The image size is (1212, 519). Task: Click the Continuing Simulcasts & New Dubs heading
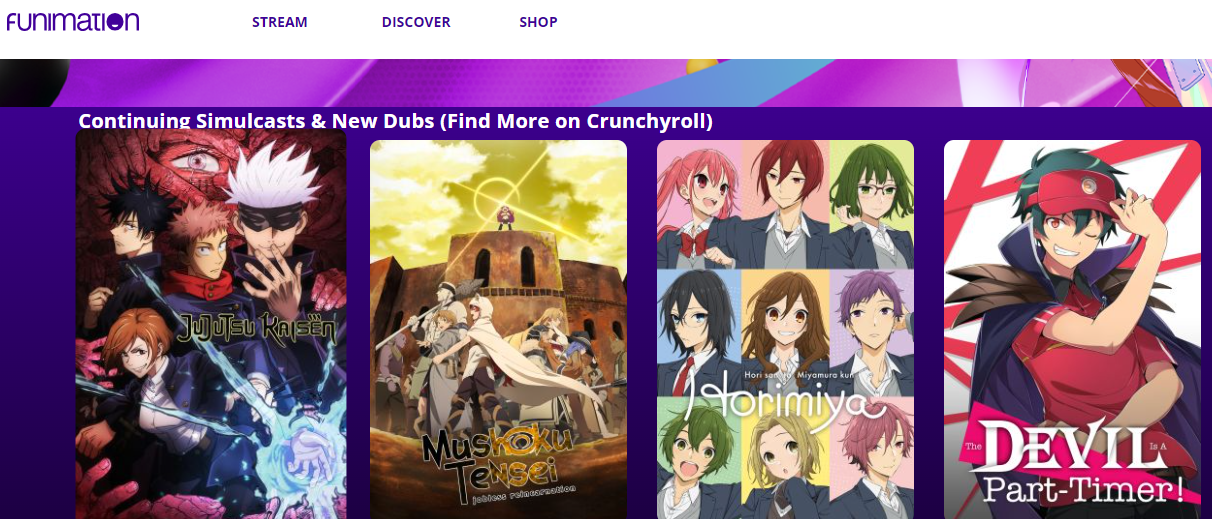pos(396,121)
